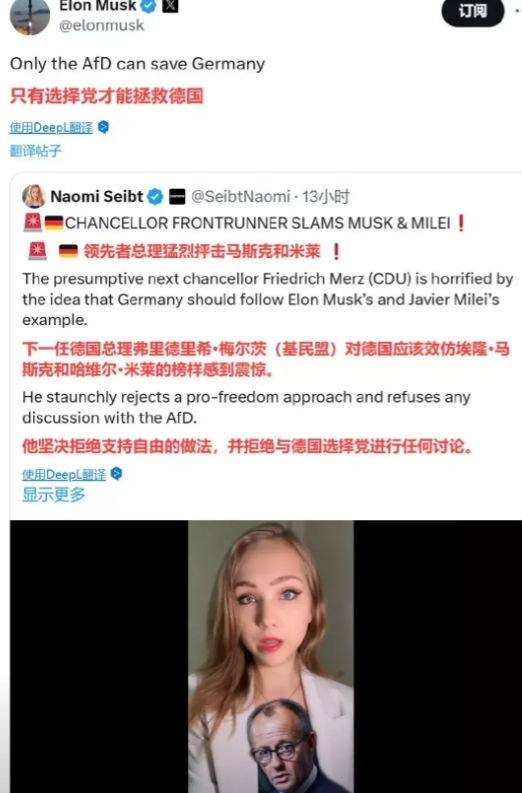Open Naomi Seibt's avatar in the quoted post
This screenshot has width=522, height=793.
[x=34, y=196]
